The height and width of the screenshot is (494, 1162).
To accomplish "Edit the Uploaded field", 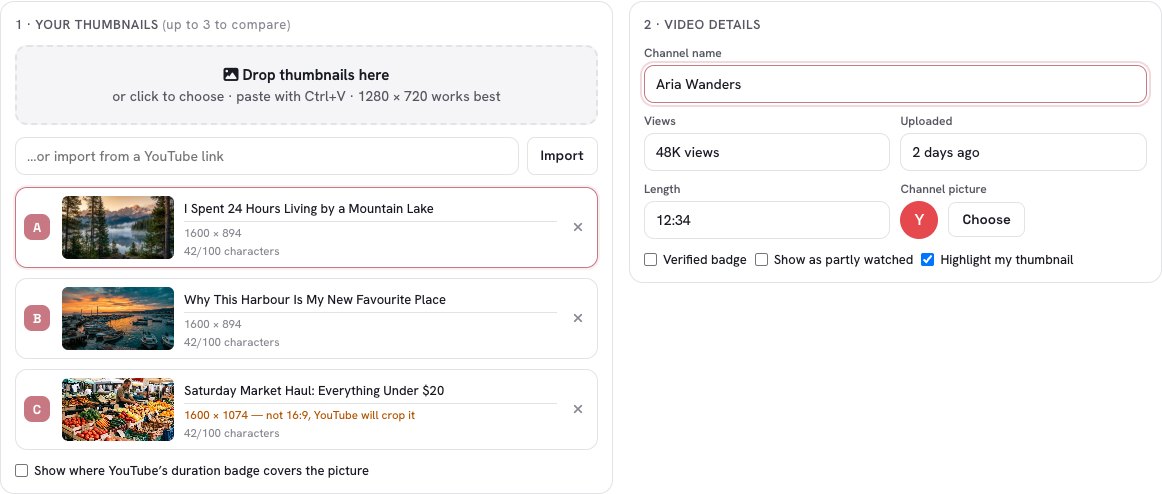I will 1023,153.
